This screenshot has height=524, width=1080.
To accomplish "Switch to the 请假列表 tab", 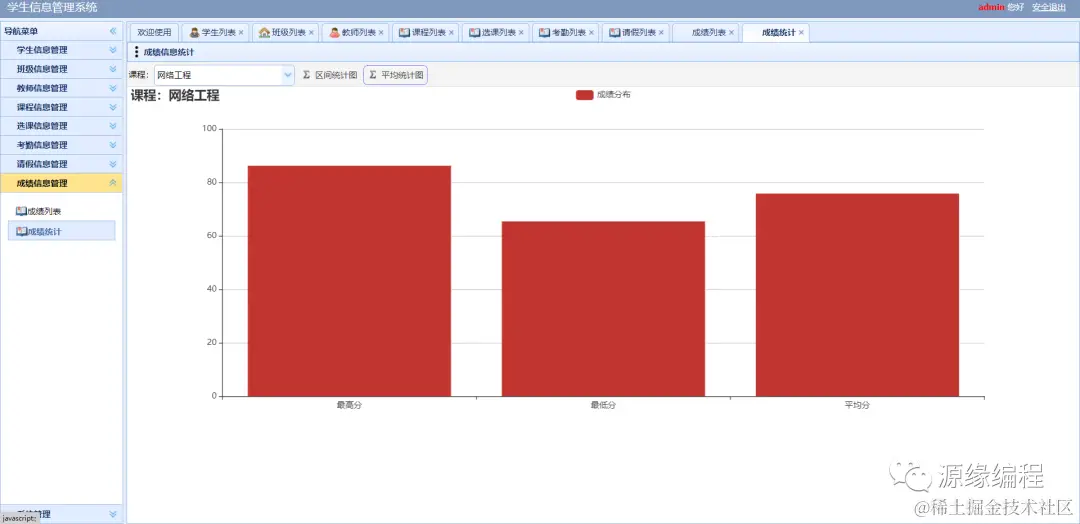I will pos(634,32).
